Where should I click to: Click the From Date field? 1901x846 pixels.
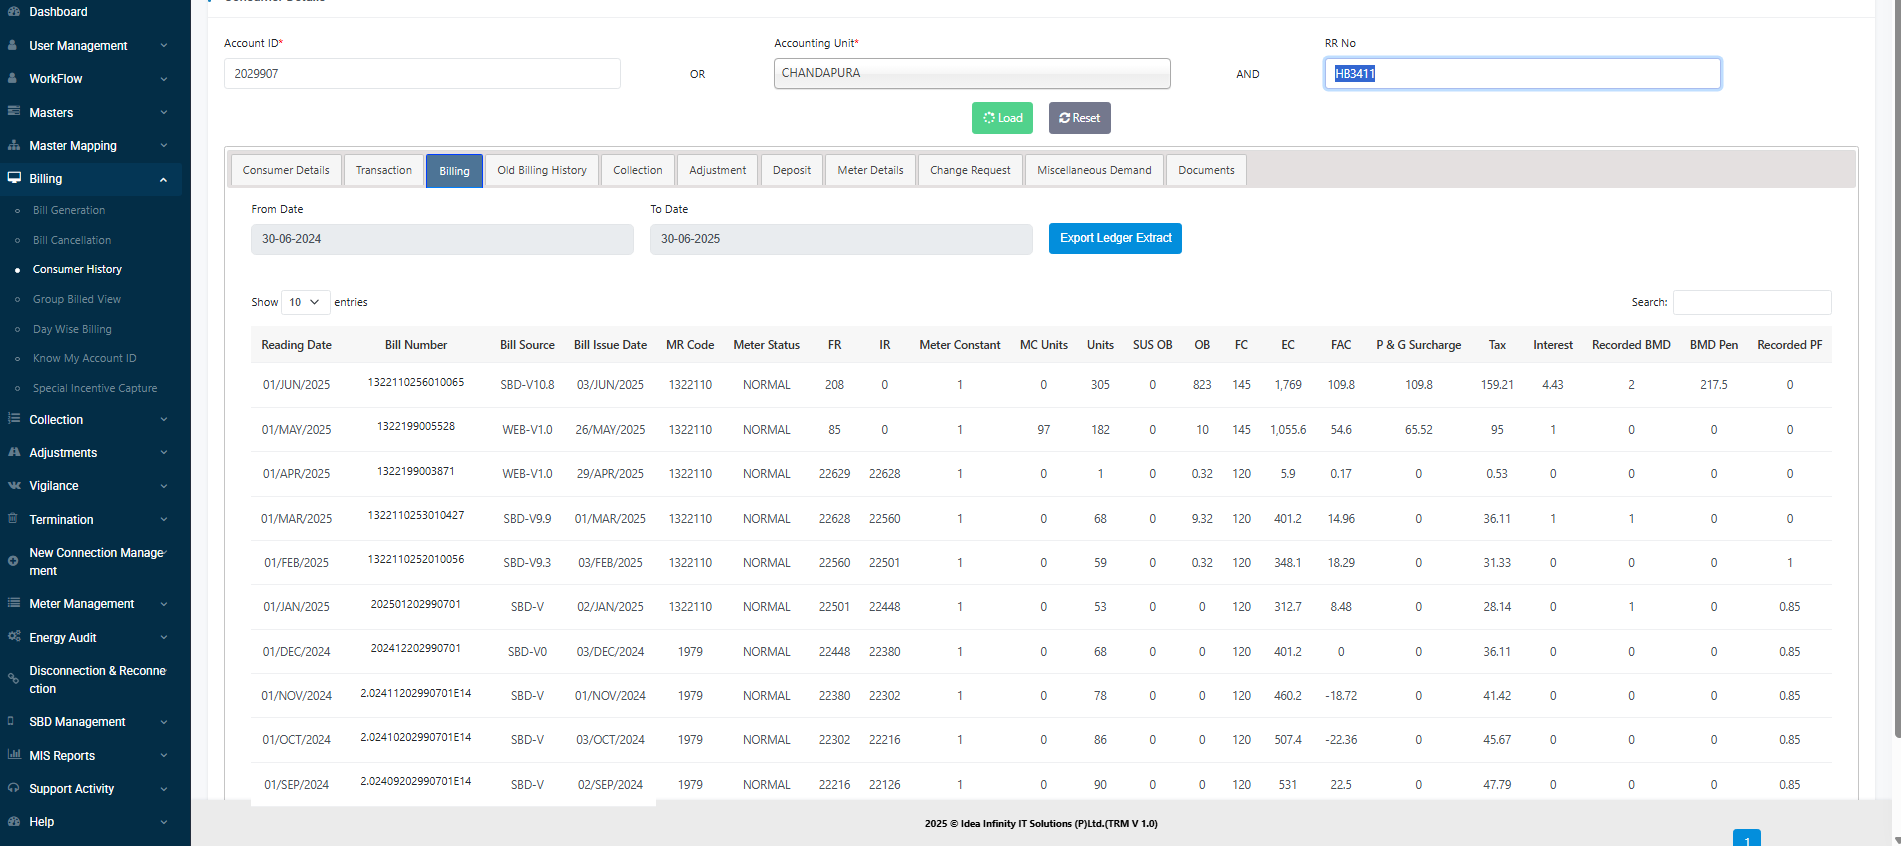(x=442, y=239)
